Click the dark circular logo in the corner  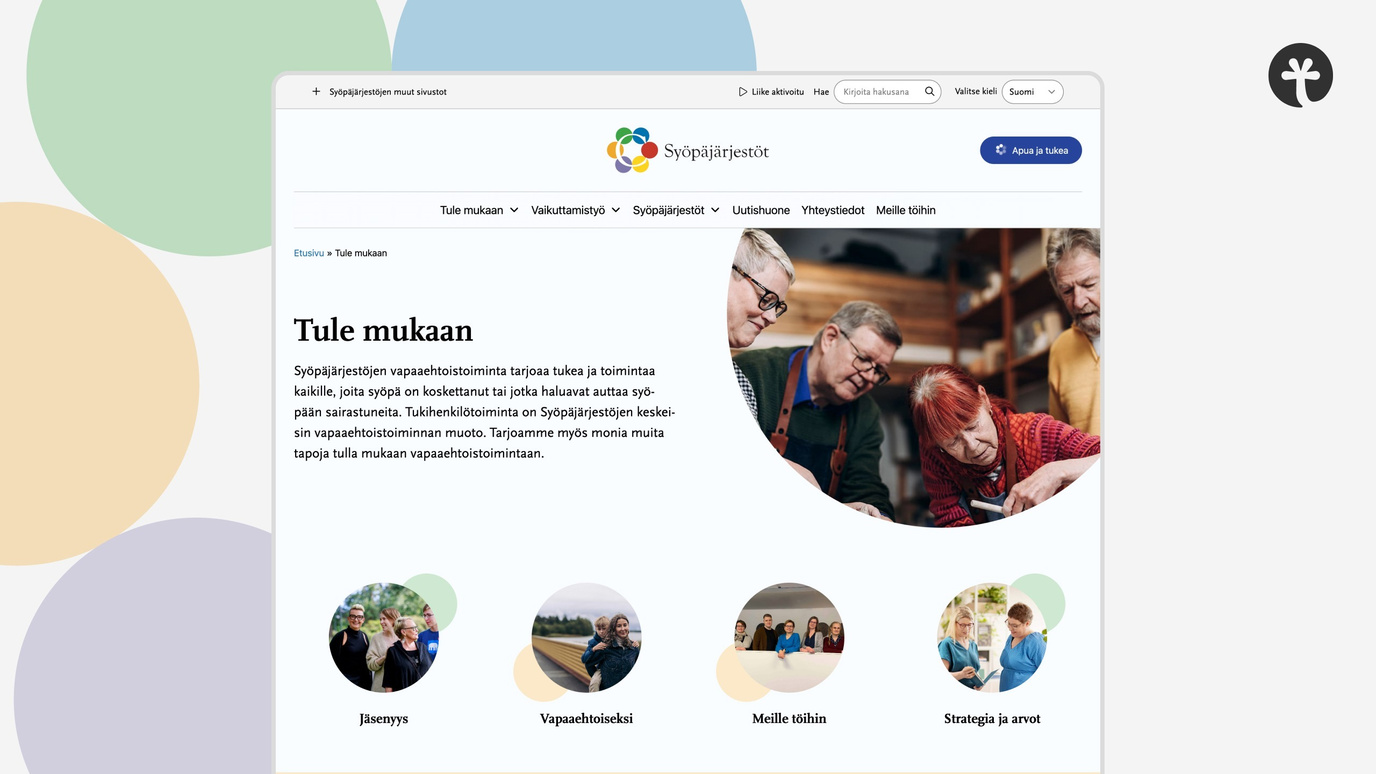coord(1300,75)
